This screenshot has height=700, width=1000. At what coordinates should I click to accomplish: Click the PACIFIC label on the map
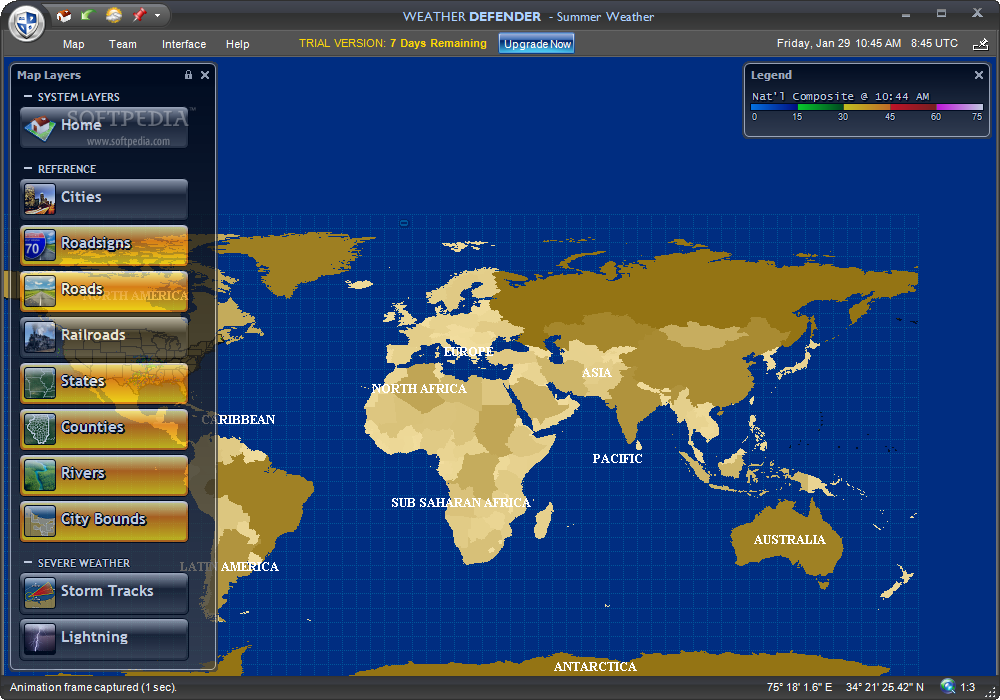pyautogui.click(x=617, y=458)
